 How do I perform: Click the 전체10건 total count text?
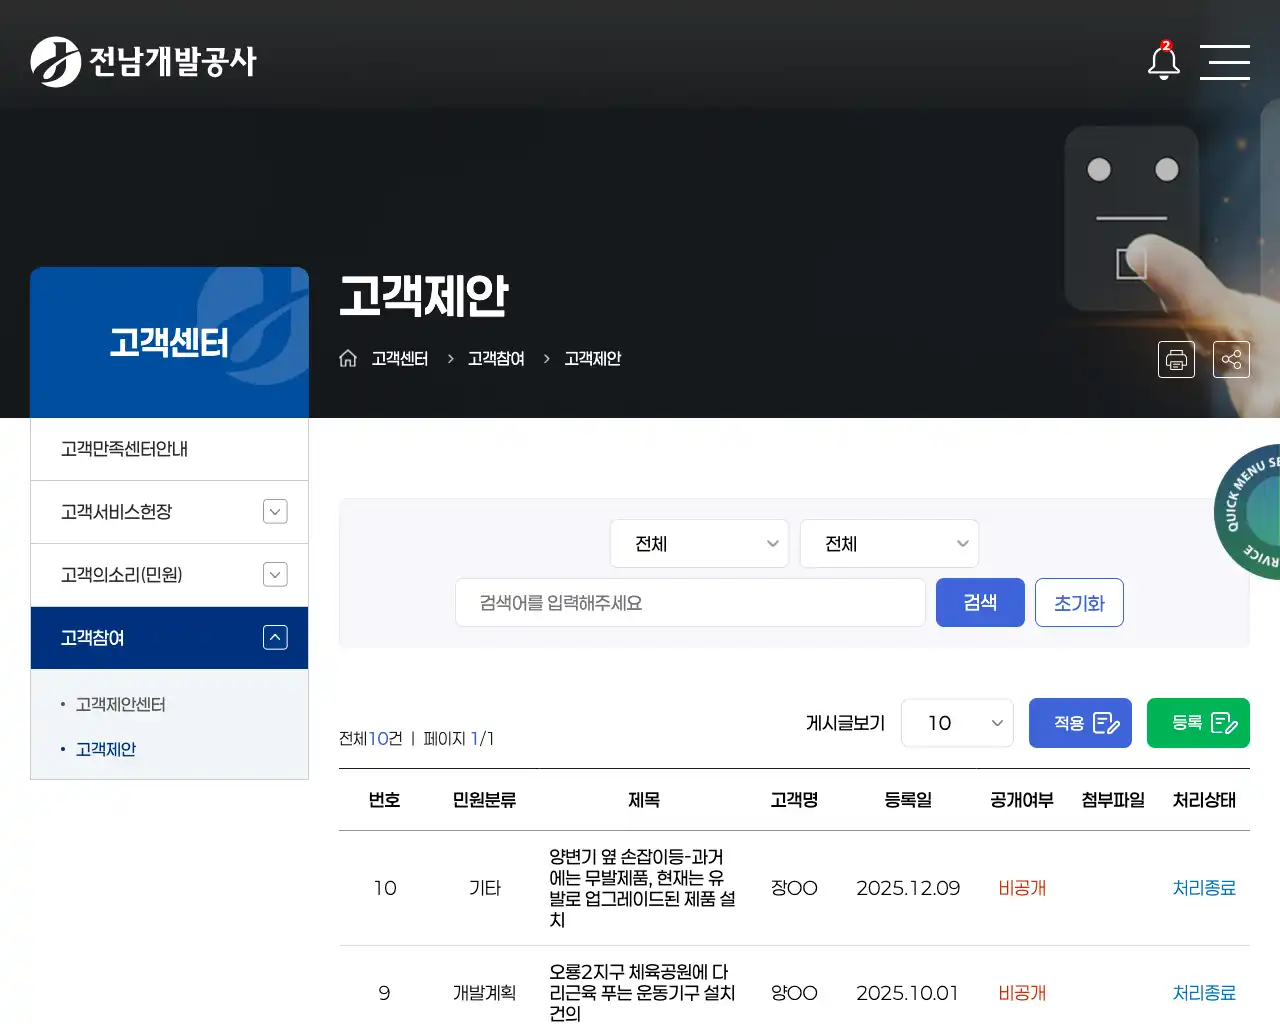370,738
